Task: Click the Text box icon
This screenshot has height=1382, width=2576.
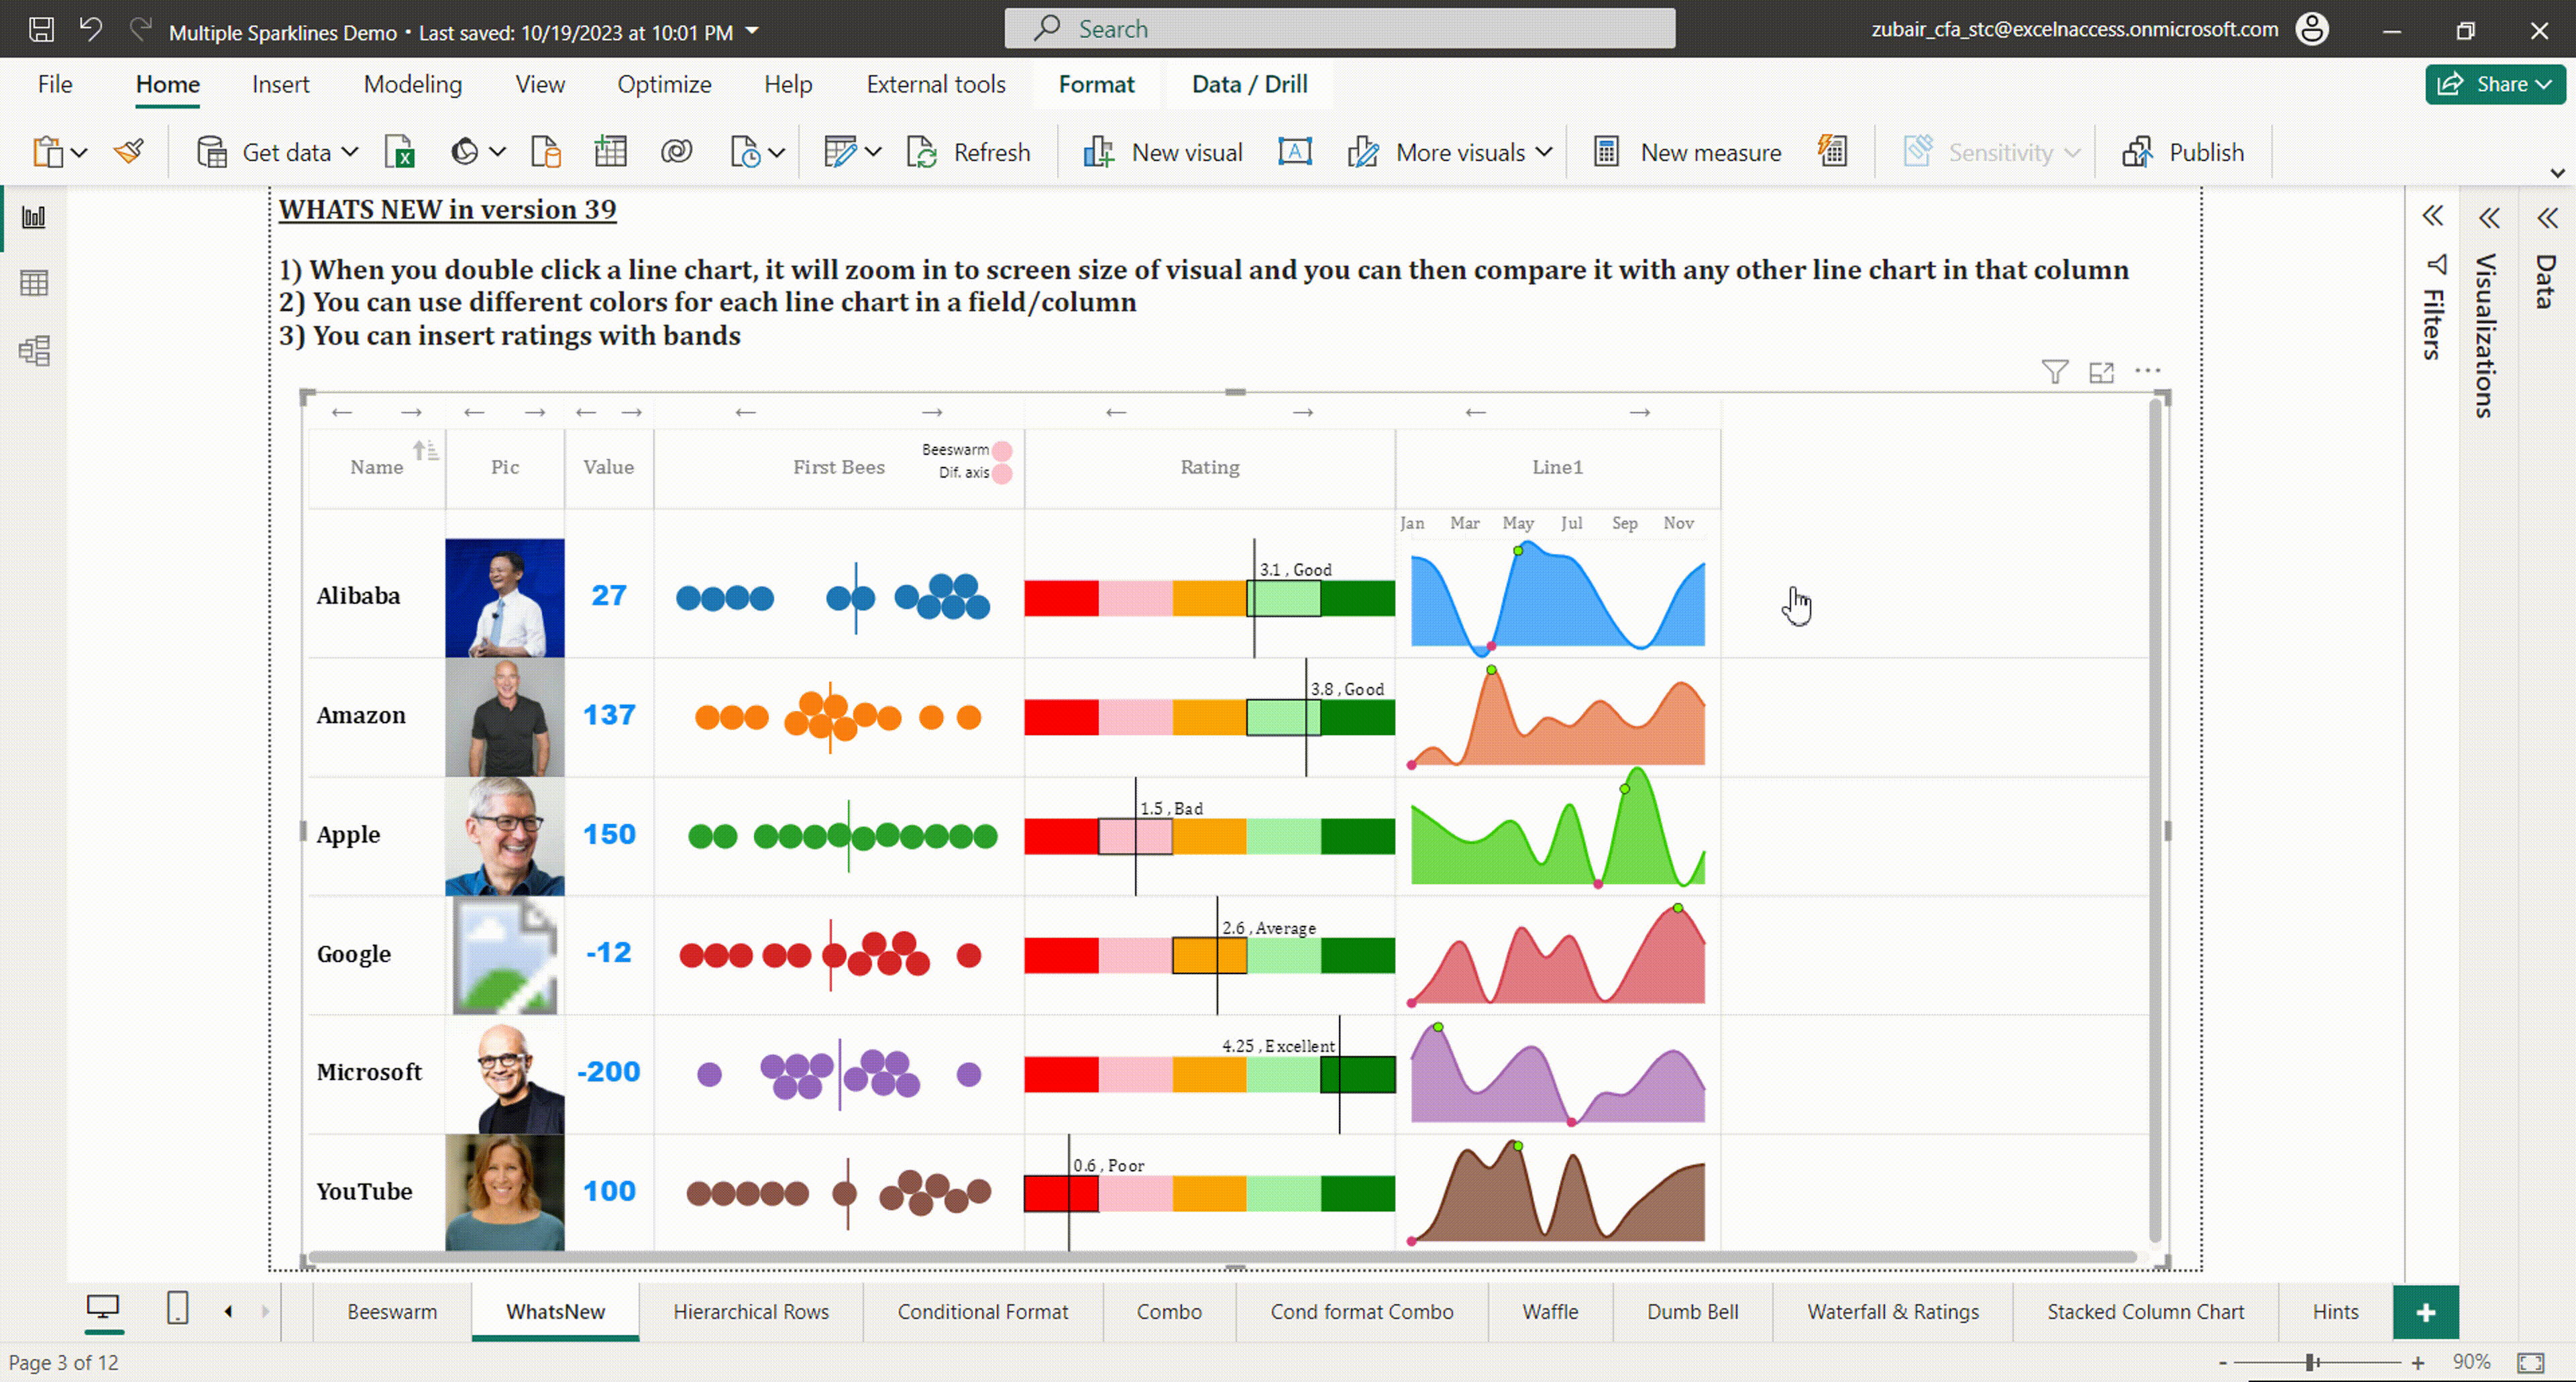Action: tap(1295, 152)
